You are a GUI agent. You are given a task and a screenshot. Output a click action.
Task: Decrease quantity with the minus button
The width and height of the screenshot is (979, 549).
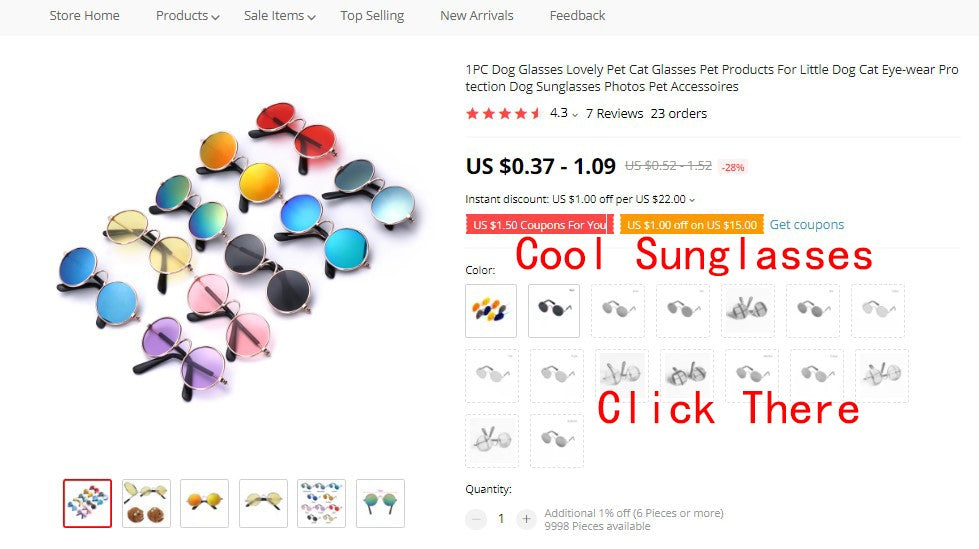pos(476,518)
